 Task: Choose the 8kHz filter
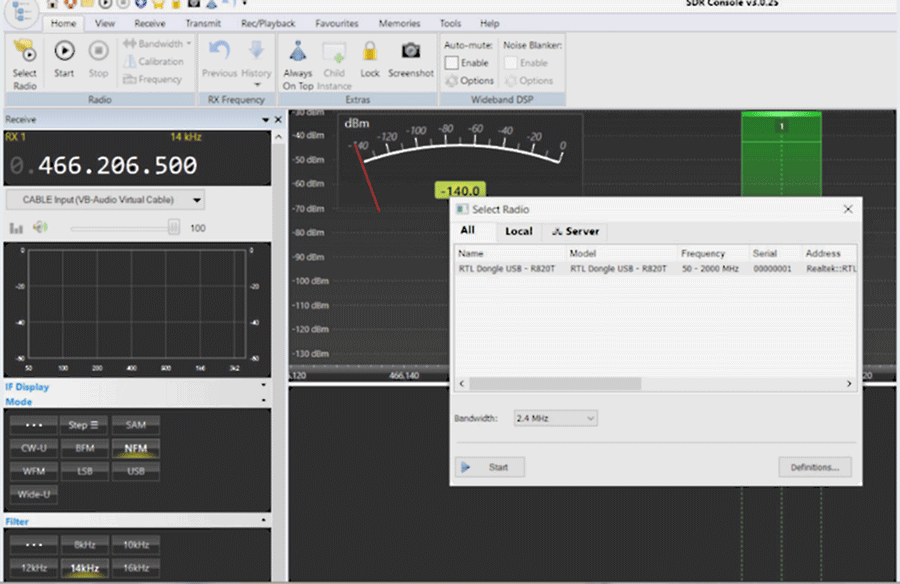(84, 544)
